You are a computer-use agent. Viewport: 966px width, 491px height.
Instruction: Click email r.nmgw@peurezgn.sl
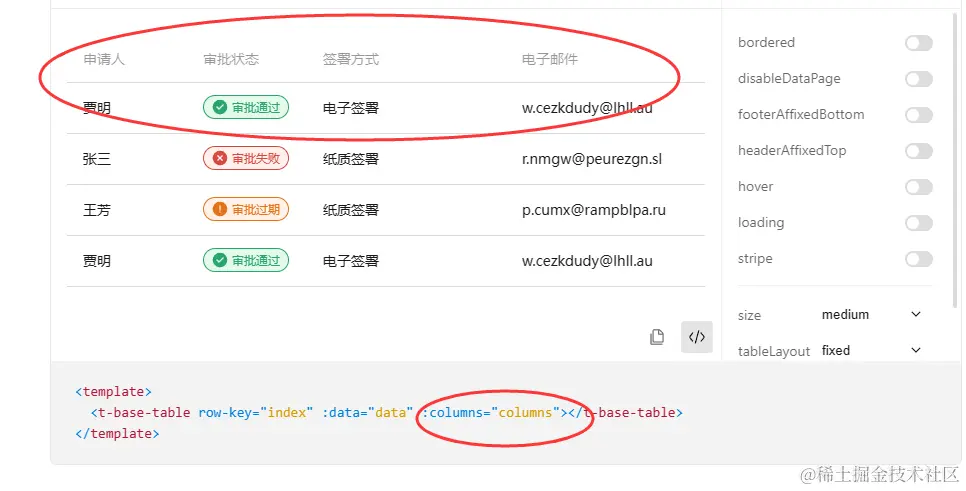pyautogui.click(x=592, y=159)
